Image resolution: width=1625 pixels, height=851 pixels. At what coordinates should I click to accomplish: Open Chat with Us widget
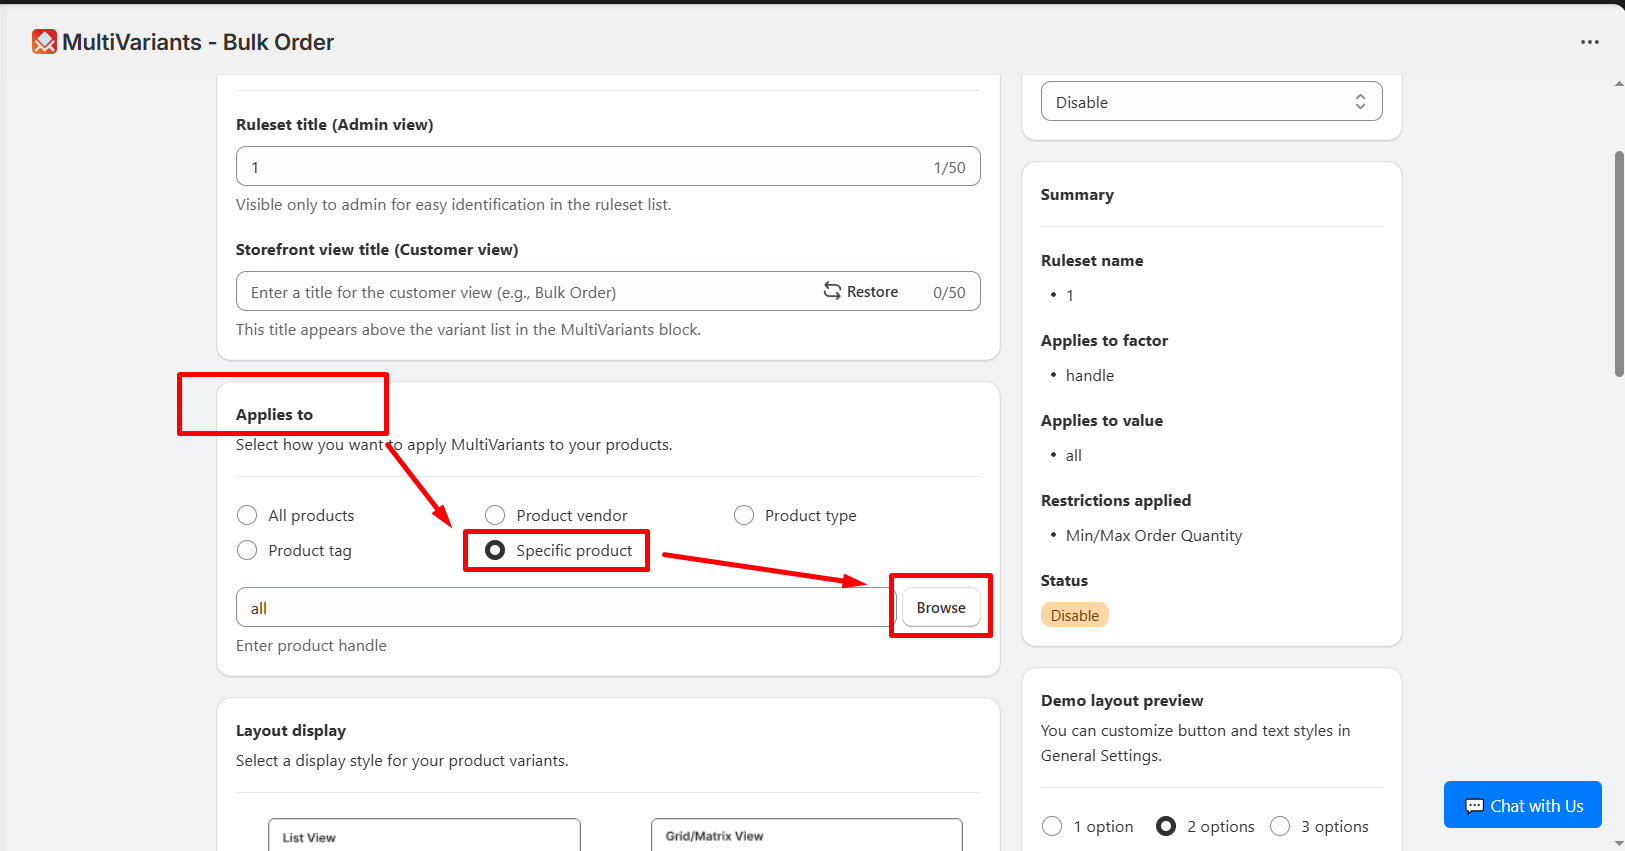point(1523,805)
